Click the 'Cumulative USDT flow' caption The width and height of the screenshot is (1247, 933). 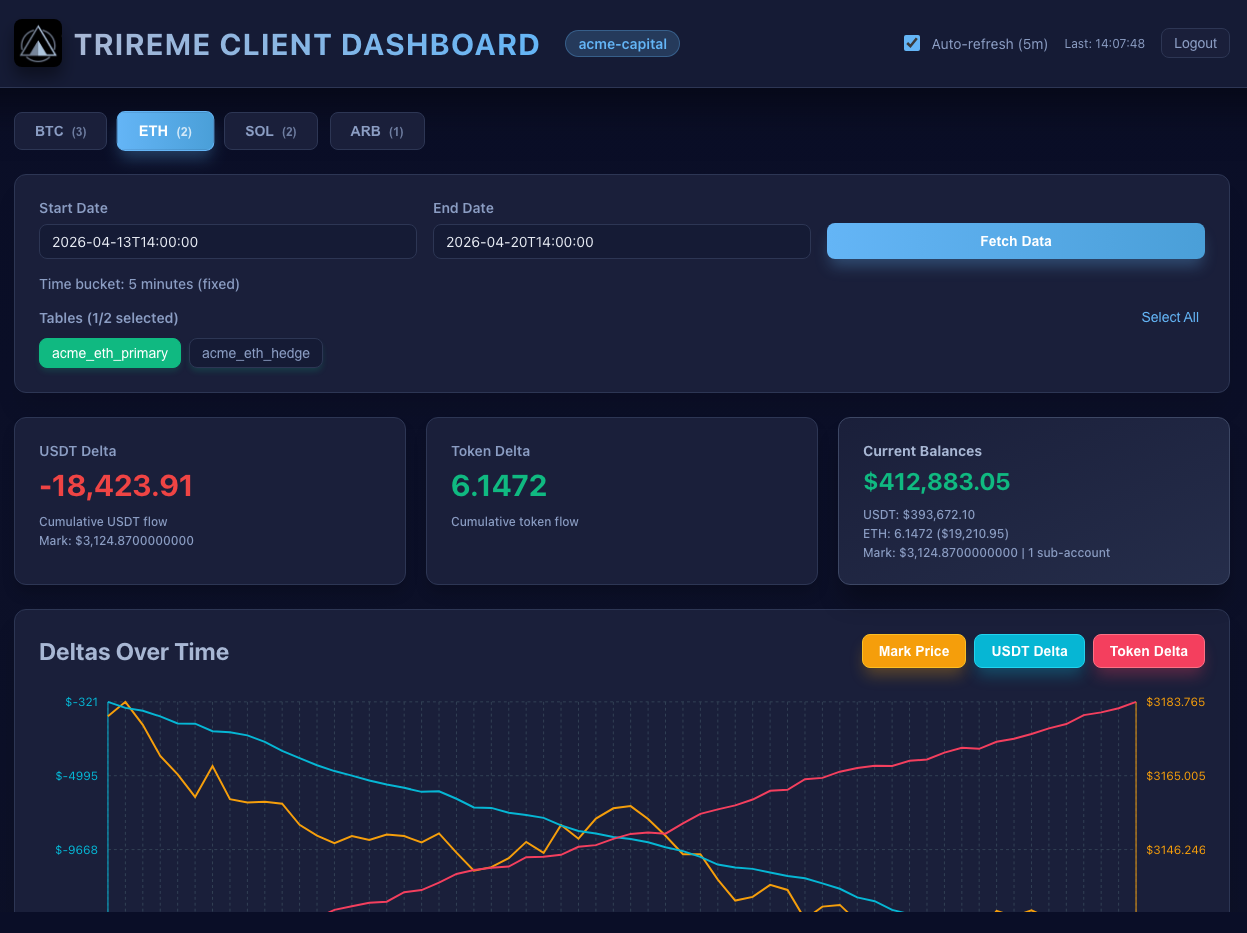tap(103, 522)
